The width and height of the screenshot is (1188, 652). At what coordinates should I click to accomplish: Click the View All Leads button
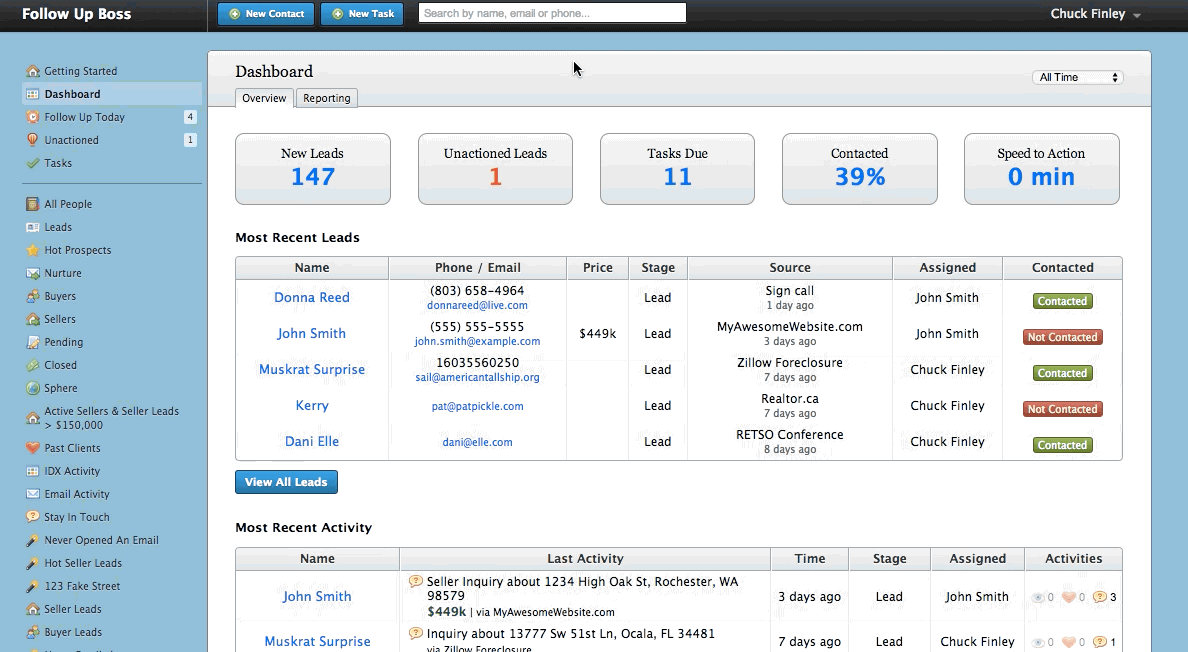pyautogui.click(x=286, y=482)
